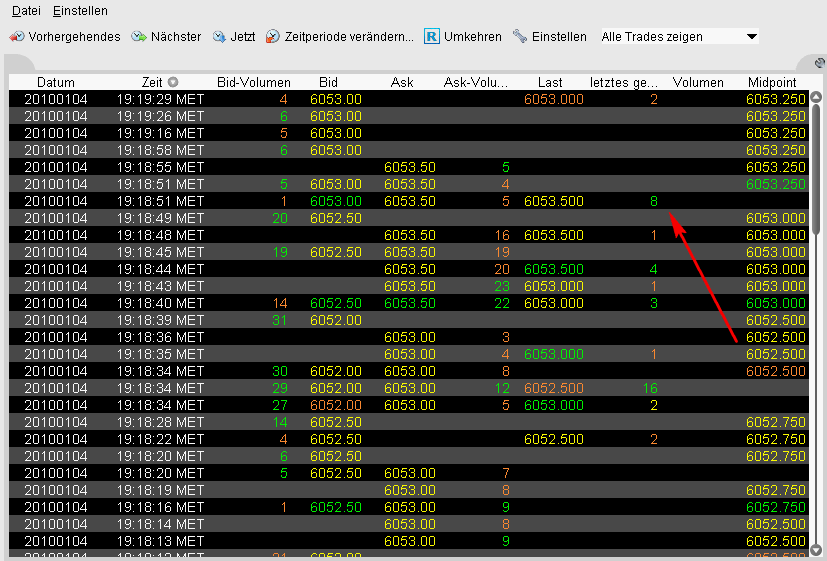827x561 pixels.
Task: Click the 19:18:19 MET time cell
Action: coord(160,490)
